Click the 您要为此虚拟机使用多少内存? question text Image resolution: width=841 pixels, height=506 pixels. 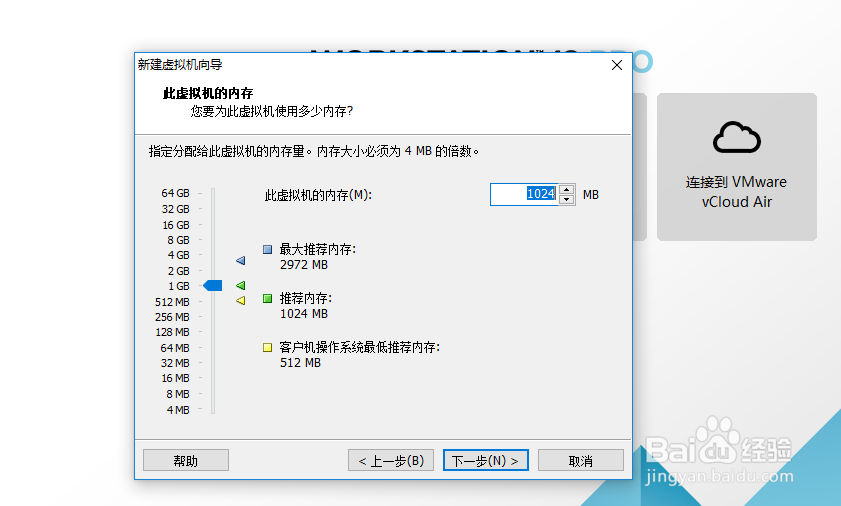pyautogui.click(x=271, y=111)
